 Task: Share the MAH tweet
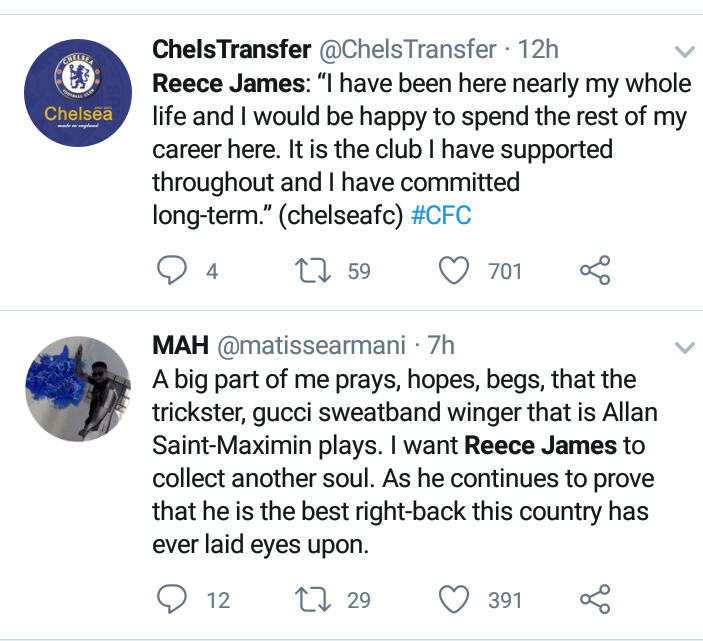pos(594,599)
